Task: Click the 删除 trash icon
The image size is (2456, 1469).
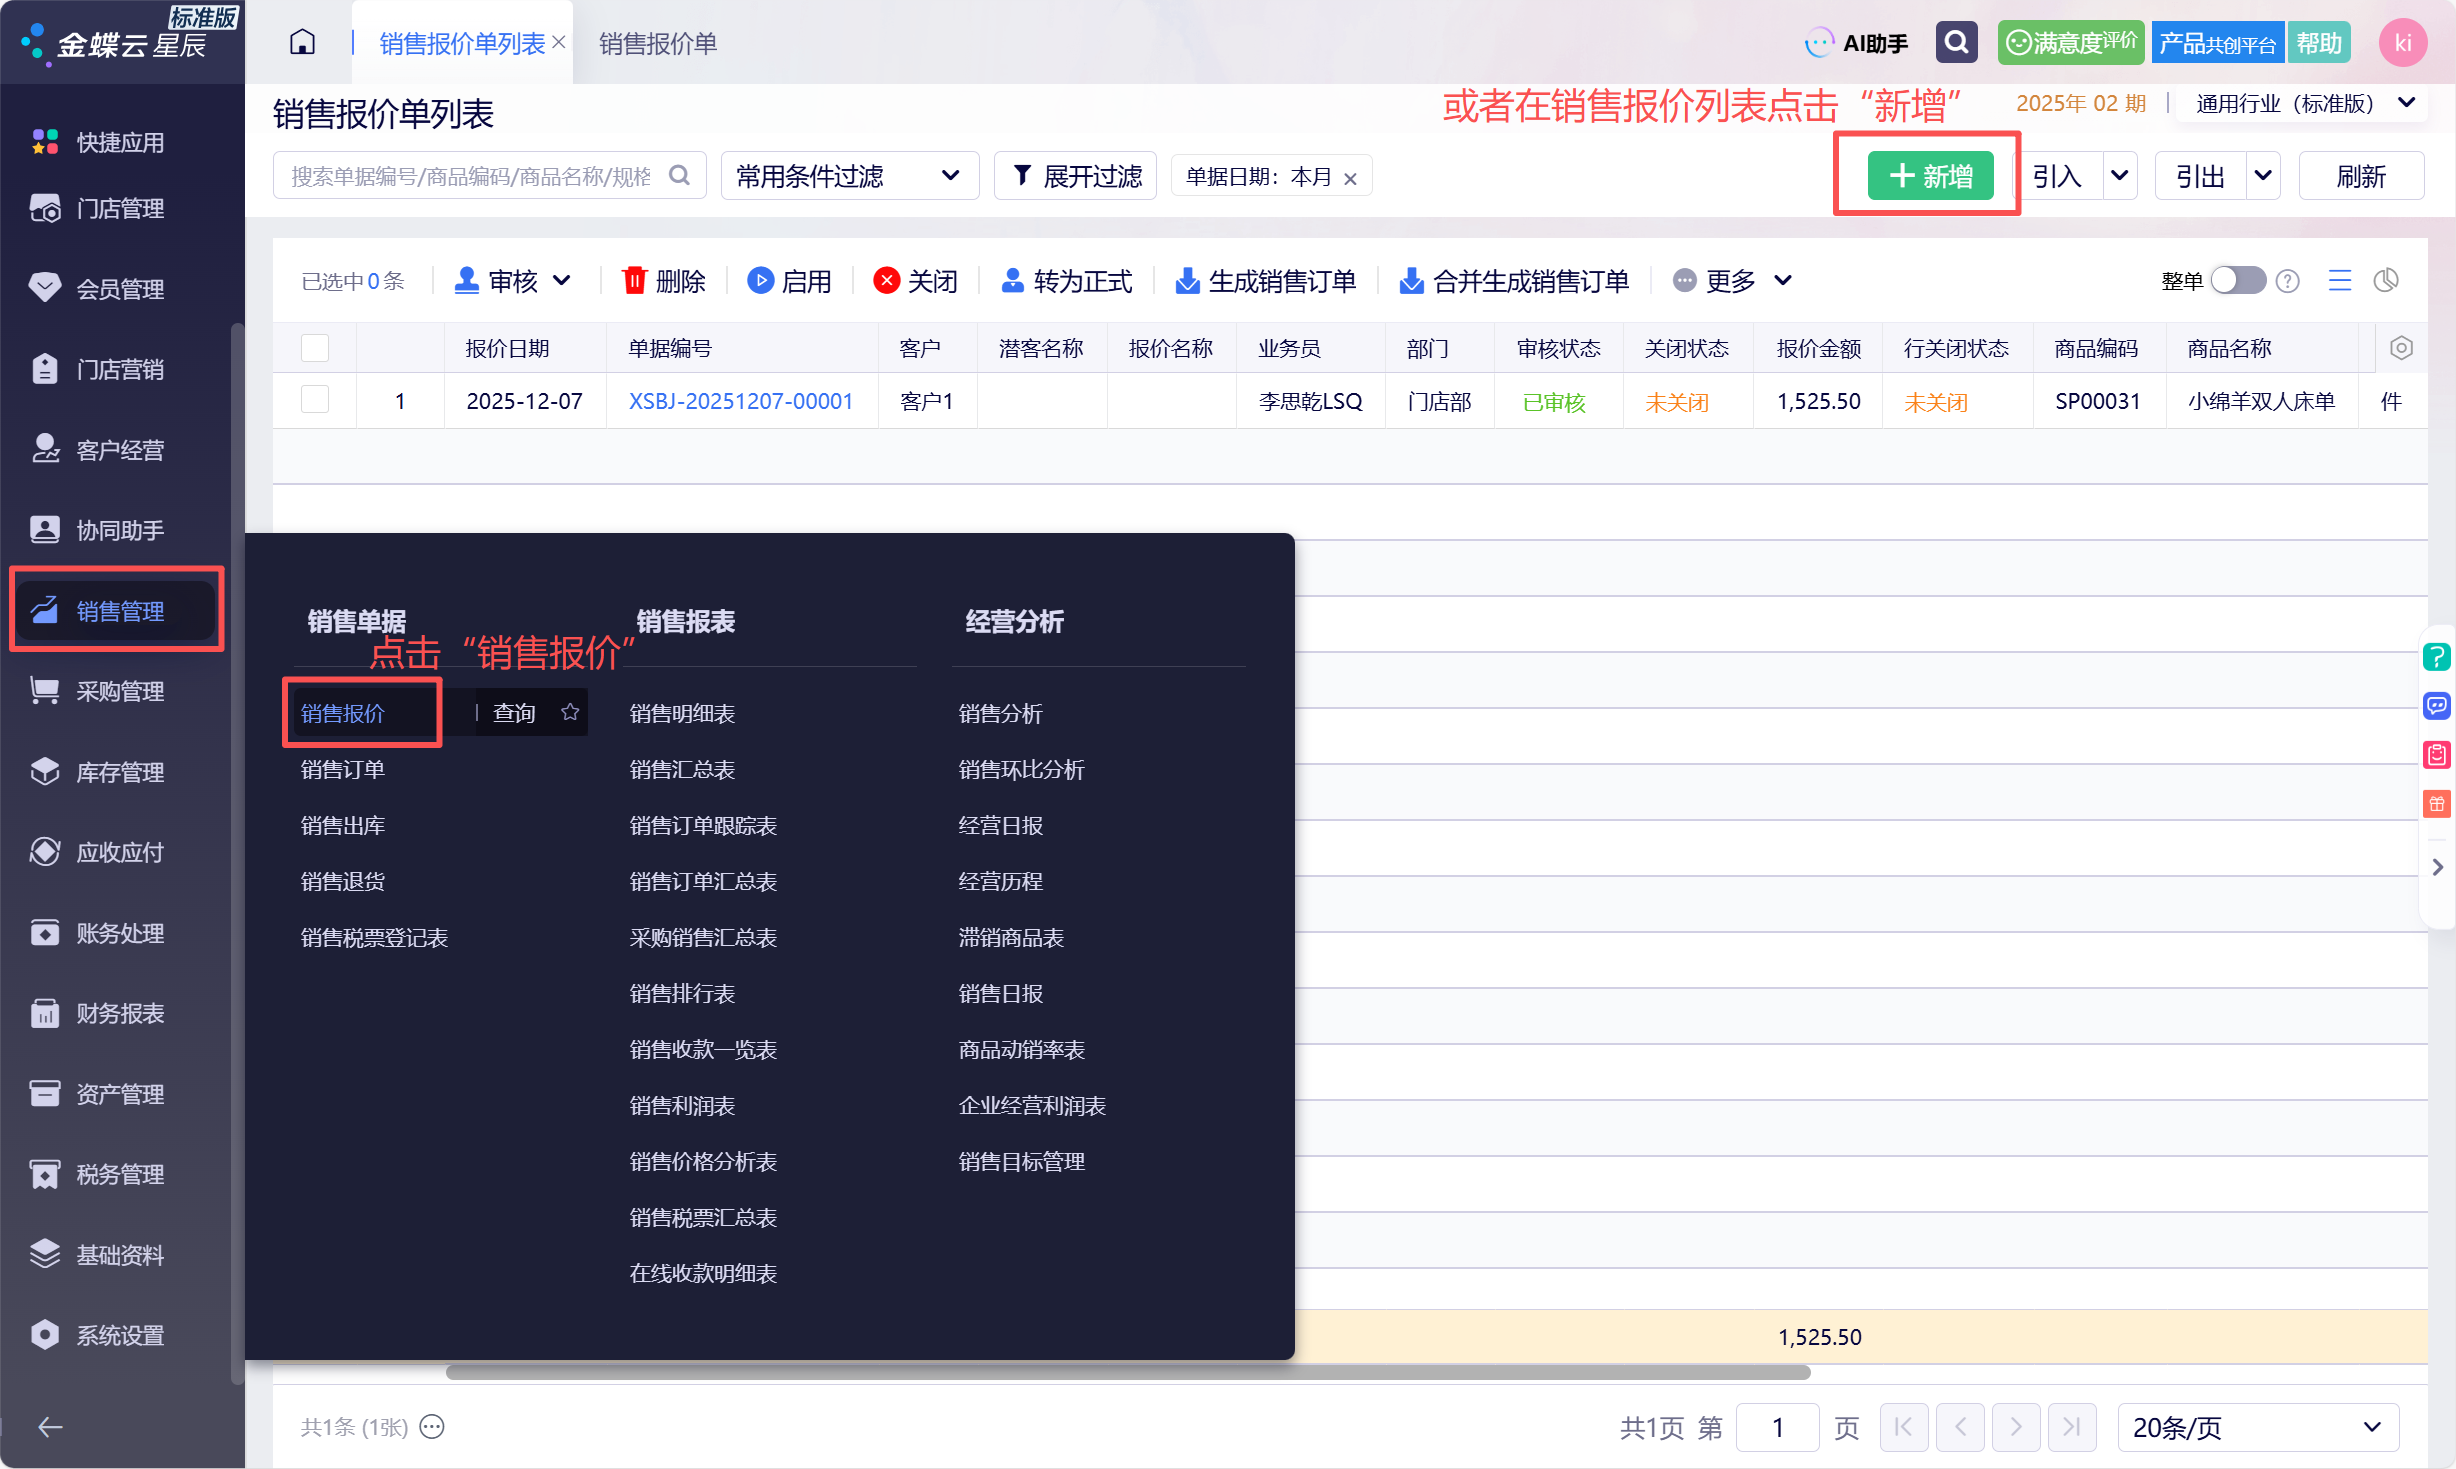Action: (x=634, y=281)
